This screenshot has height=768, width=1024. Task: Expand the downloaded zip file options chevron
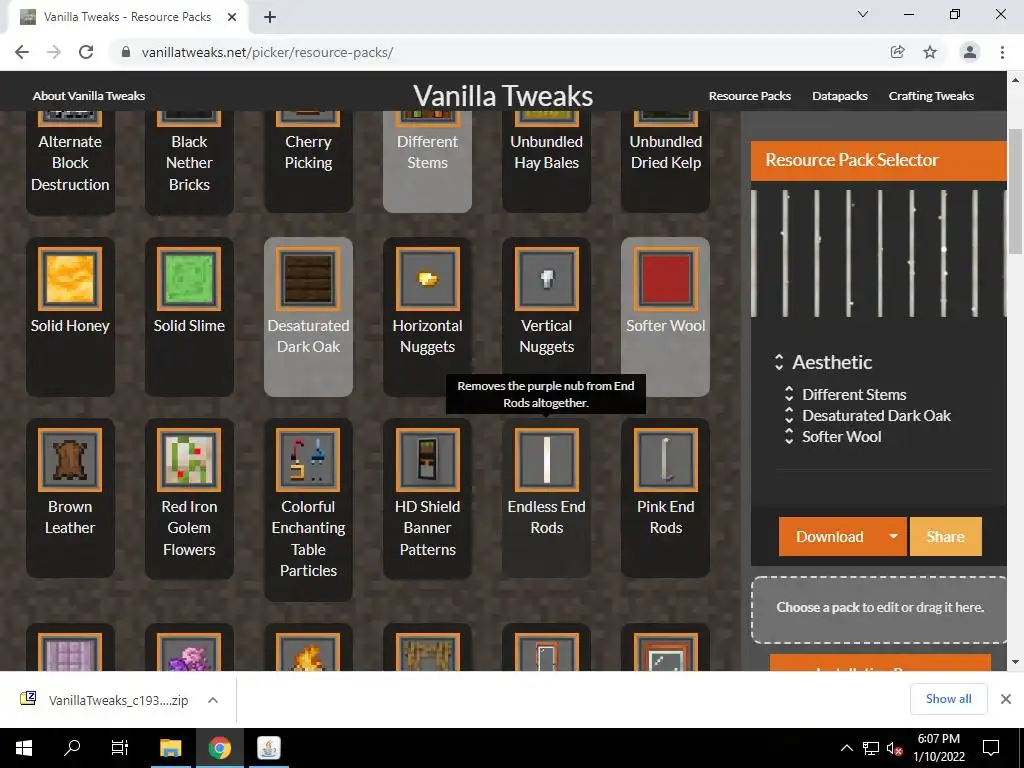[x=212, y=699]
